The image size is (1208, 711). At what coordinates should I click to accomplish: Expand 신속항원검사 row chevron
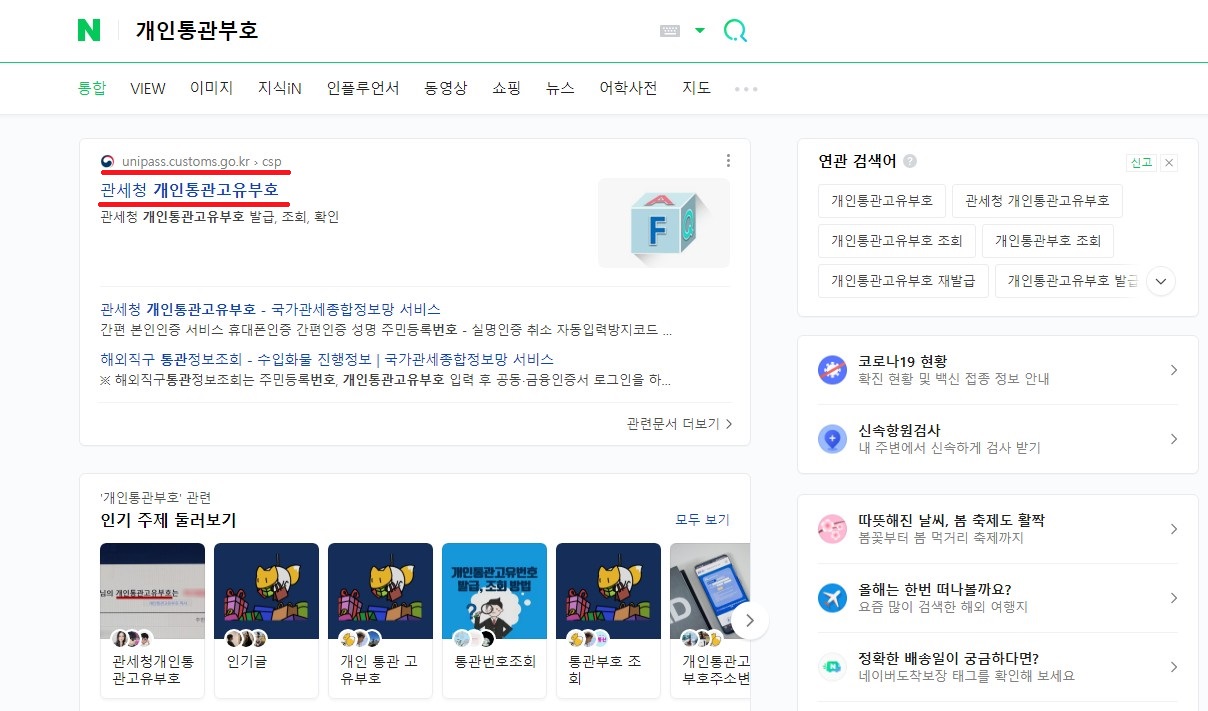pos(1174,439)
